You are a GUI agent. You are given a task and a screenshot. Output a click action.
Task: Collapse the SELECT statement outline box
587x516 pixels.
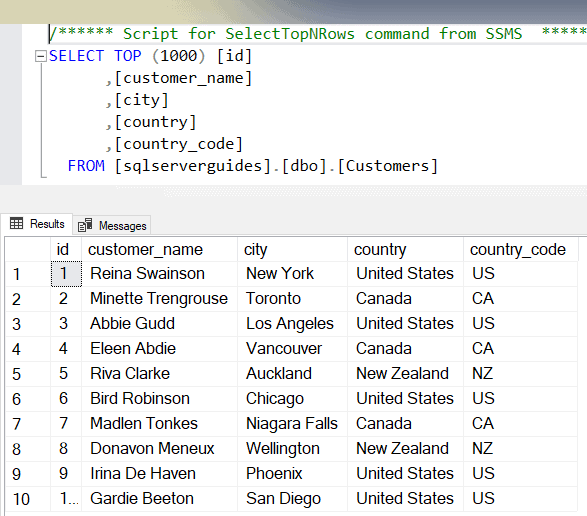[x=40, y=57]
